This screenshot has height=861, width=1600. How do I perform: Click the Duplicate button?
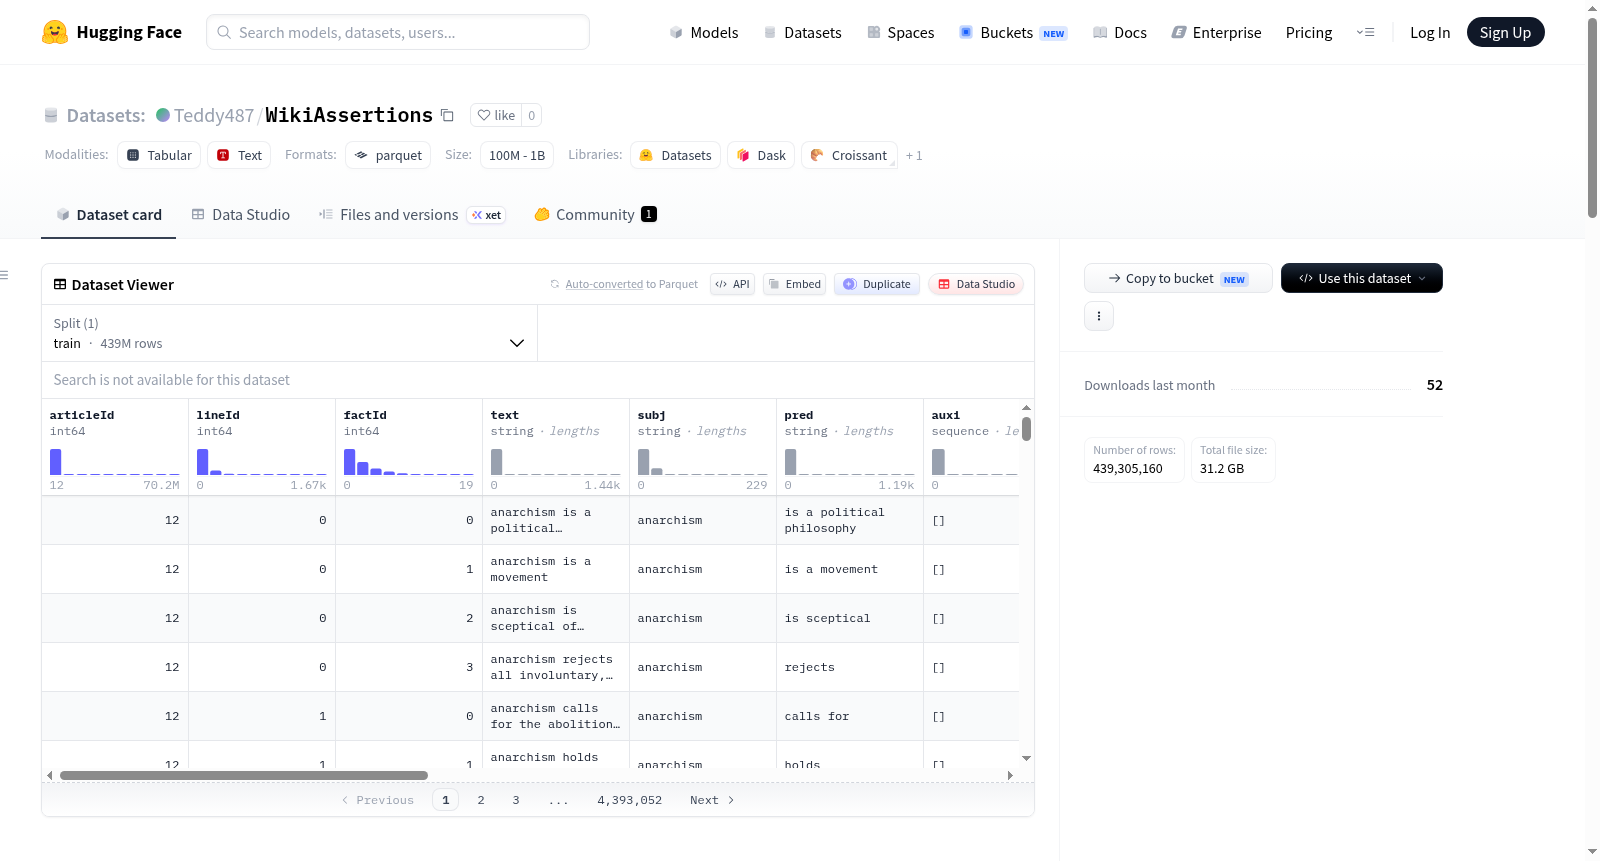pos(877,284)
